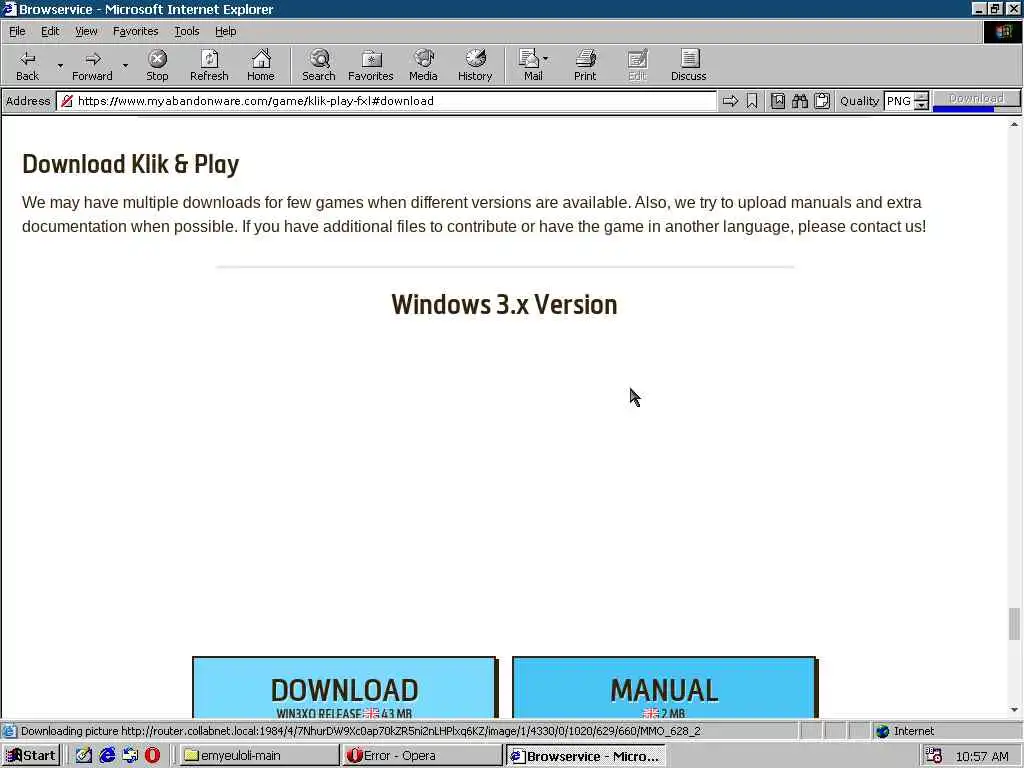
Task: Click the 10:57 AM clock
Action: click(982, 756)
